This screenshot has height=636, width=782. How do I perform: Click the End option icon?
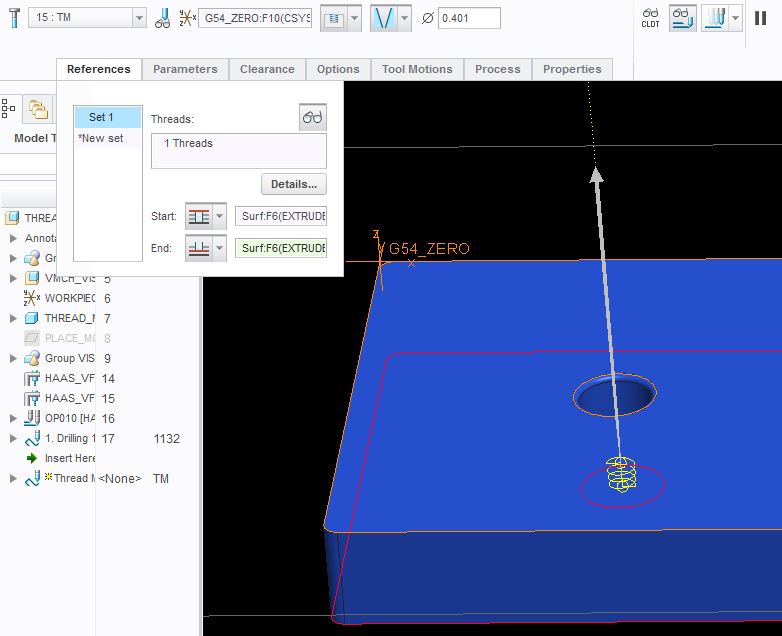click(199, 248)
